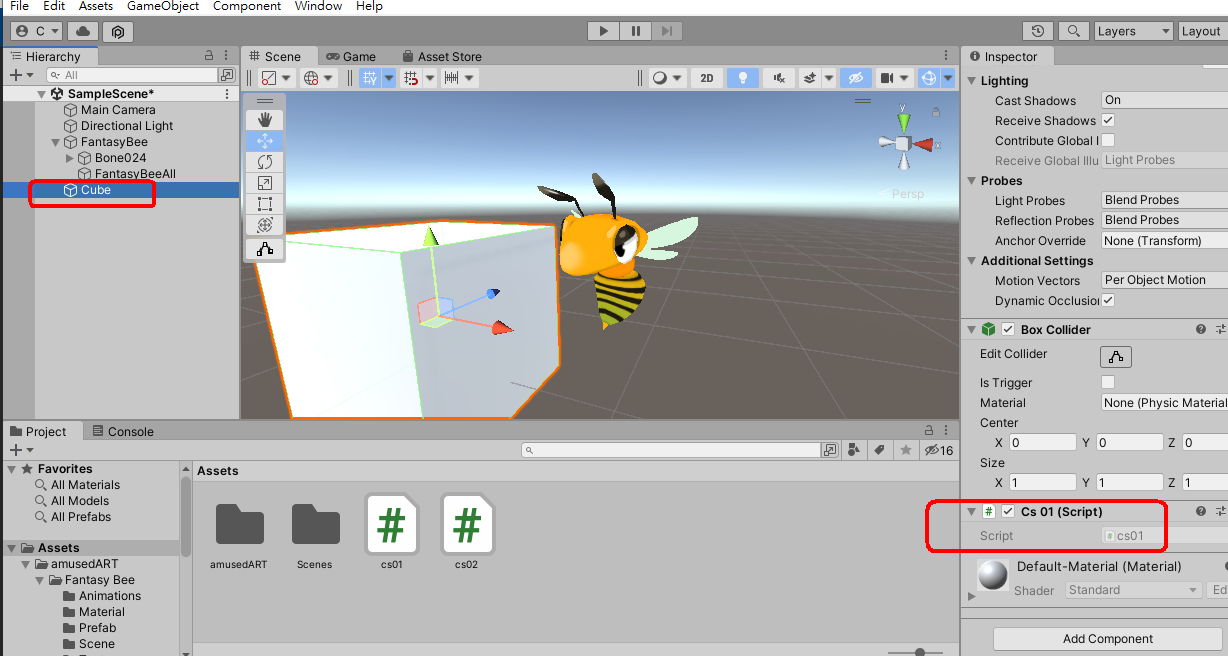This screenshot has width=1228, height=656.
Task: Disable the Cs 01 script checkbox
Action: [1008, 512]
